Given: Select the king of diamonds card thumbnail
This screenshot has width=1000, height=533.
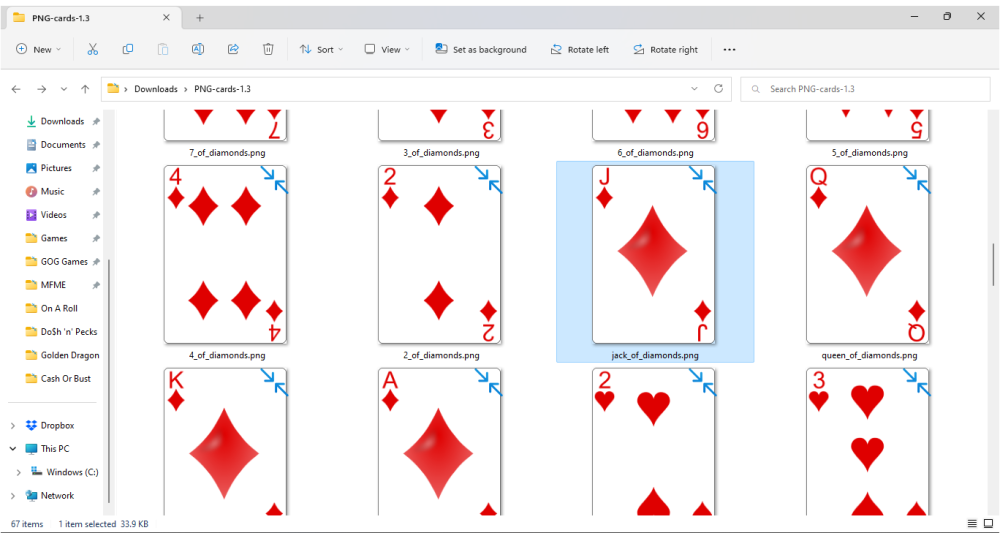Looking at the screenshot, I should click(x=226, y=441).
